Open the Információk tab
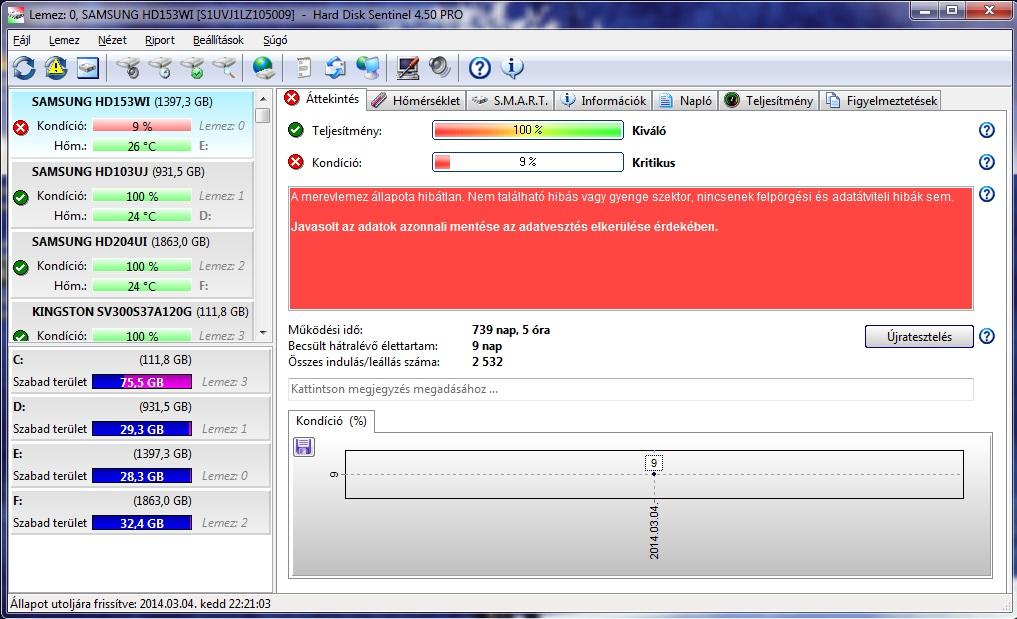The width and height of the screenshot is (1017, 619). (x=604, y=101)
